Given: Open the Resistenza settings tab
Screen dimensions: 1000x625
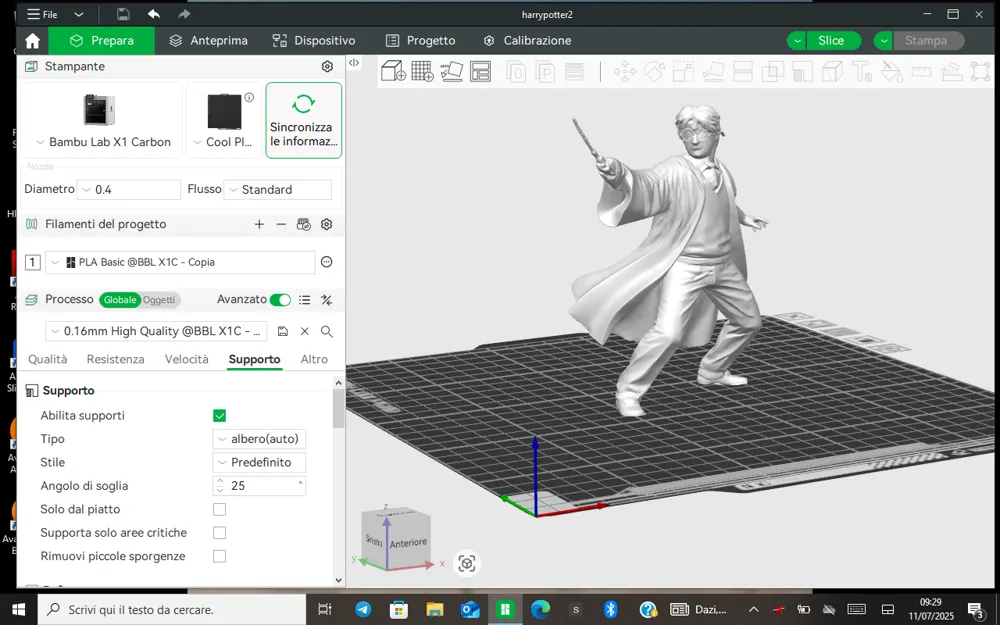Looking at the screenshot, I should click(115, 359).
